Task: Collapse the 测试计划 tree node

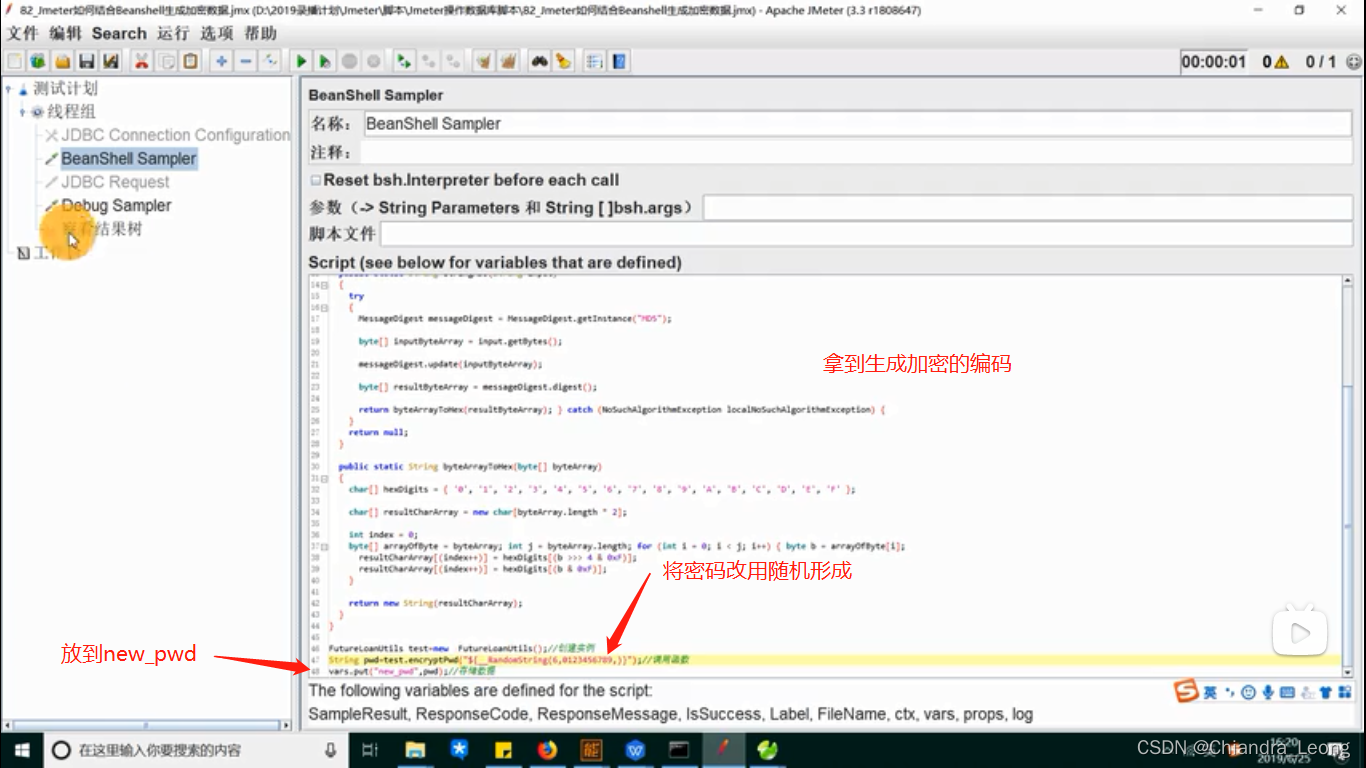Action: tap(8, 89)
